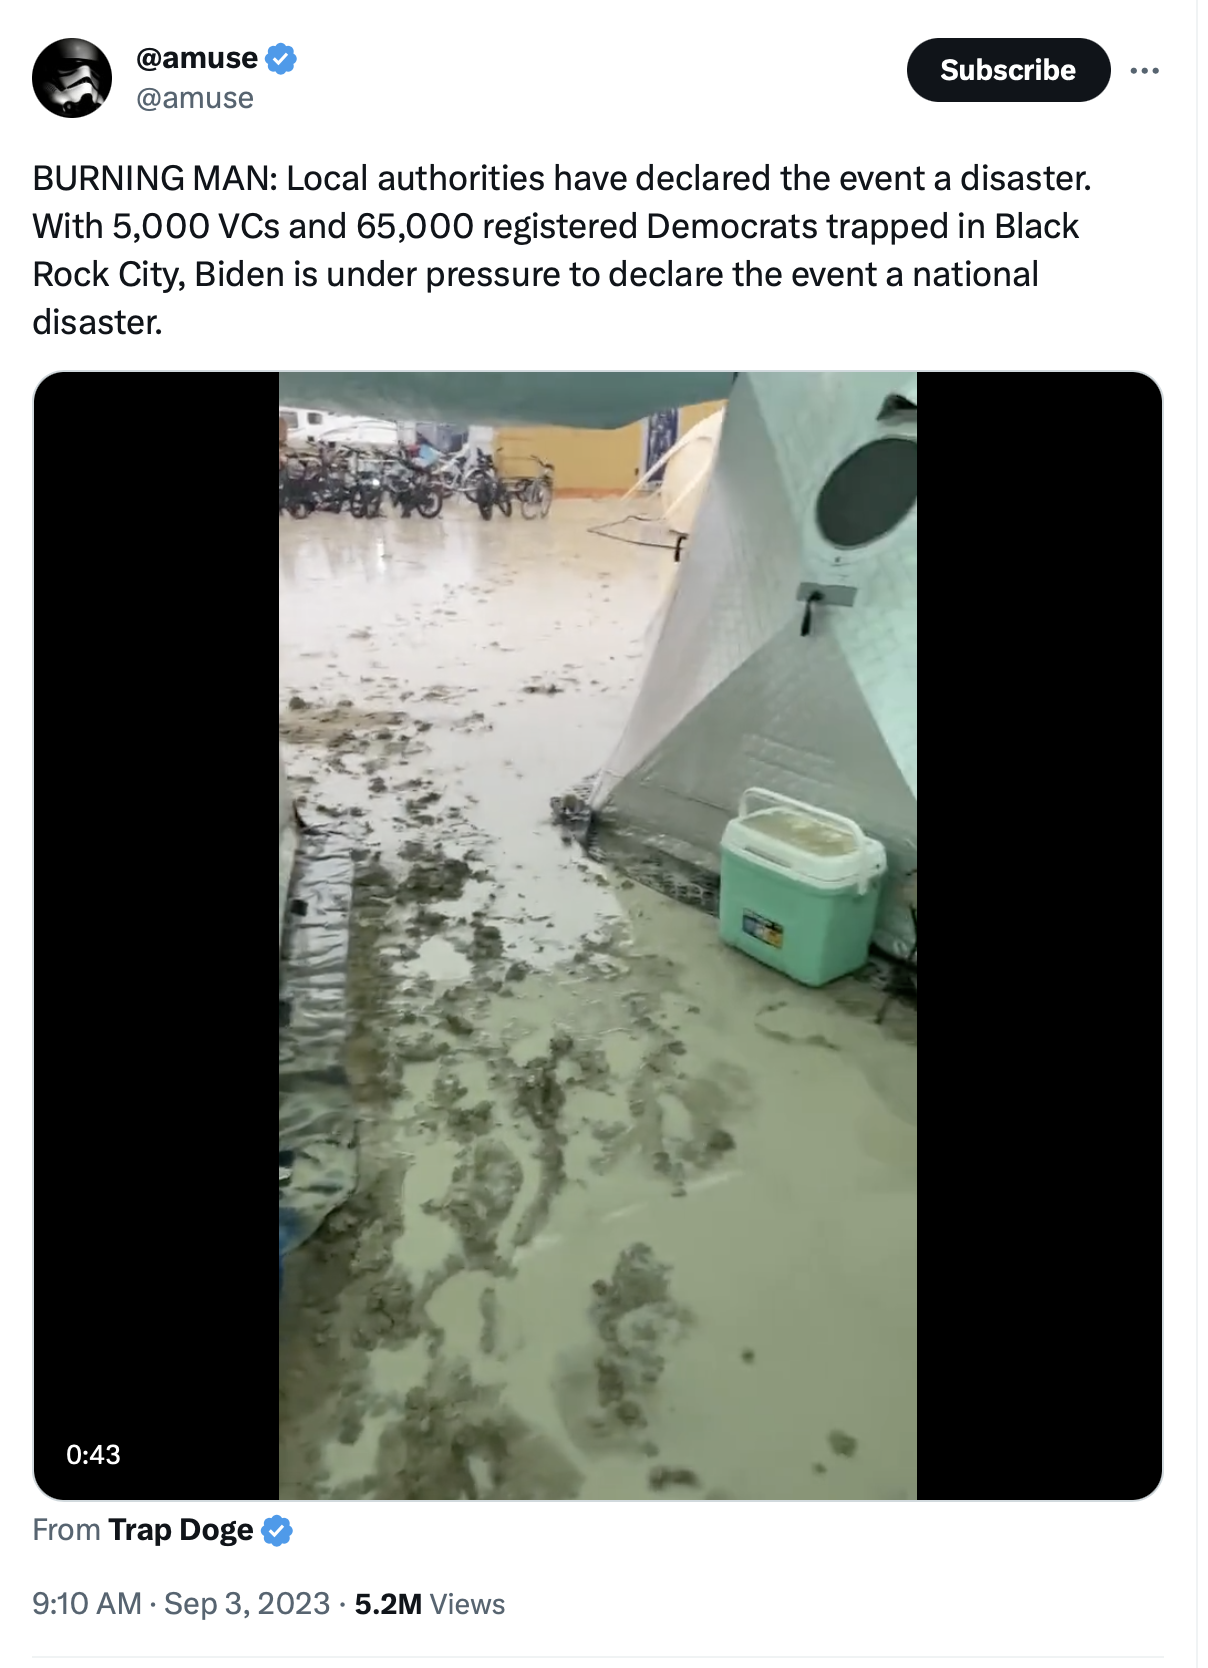This screenshot has height=1668, width=1208.
Task: Open the bold @amuse display name
Action: pyautogui.click(x=197, y=58)
